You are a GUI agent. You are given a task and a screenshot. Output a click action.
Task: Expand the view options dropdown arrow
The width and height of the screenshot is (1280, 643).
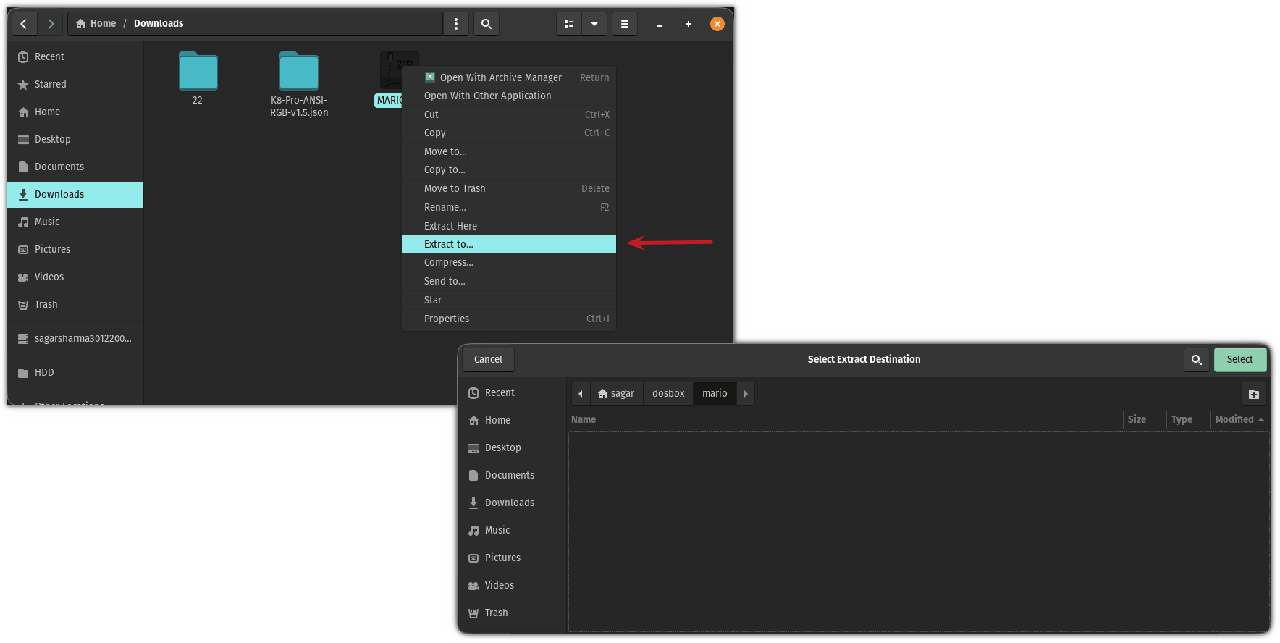[594, 23]
